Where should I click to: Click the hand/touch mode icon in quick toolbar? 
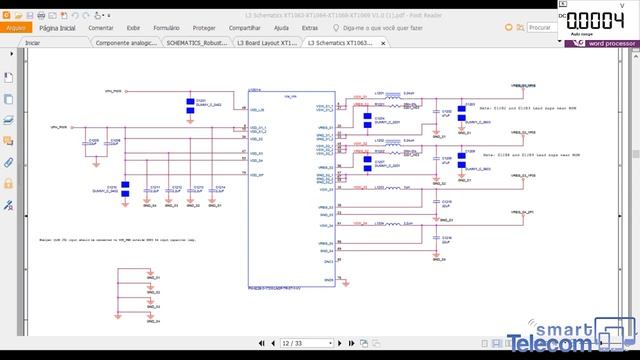[98, 16]
